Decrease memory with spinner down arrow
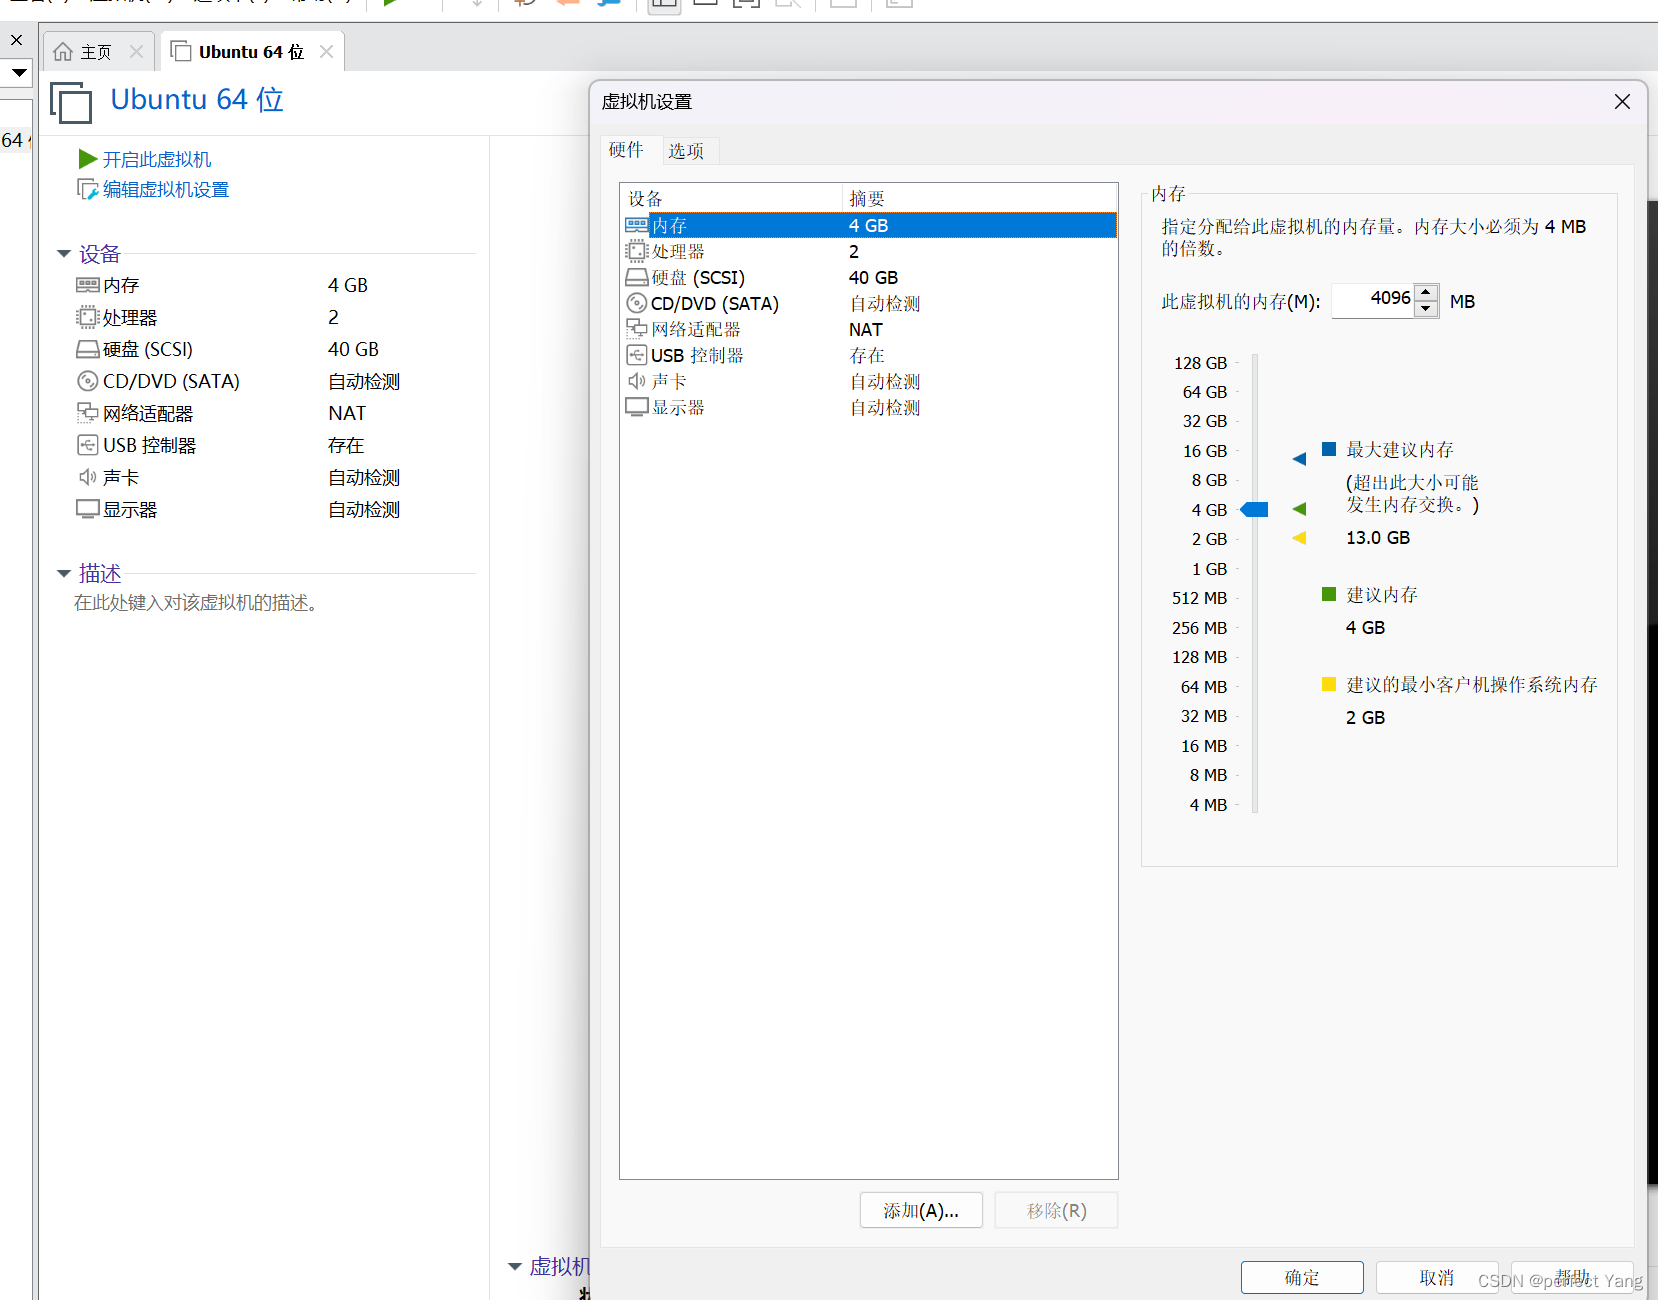1658x1300 pixels. point(1427,309)
